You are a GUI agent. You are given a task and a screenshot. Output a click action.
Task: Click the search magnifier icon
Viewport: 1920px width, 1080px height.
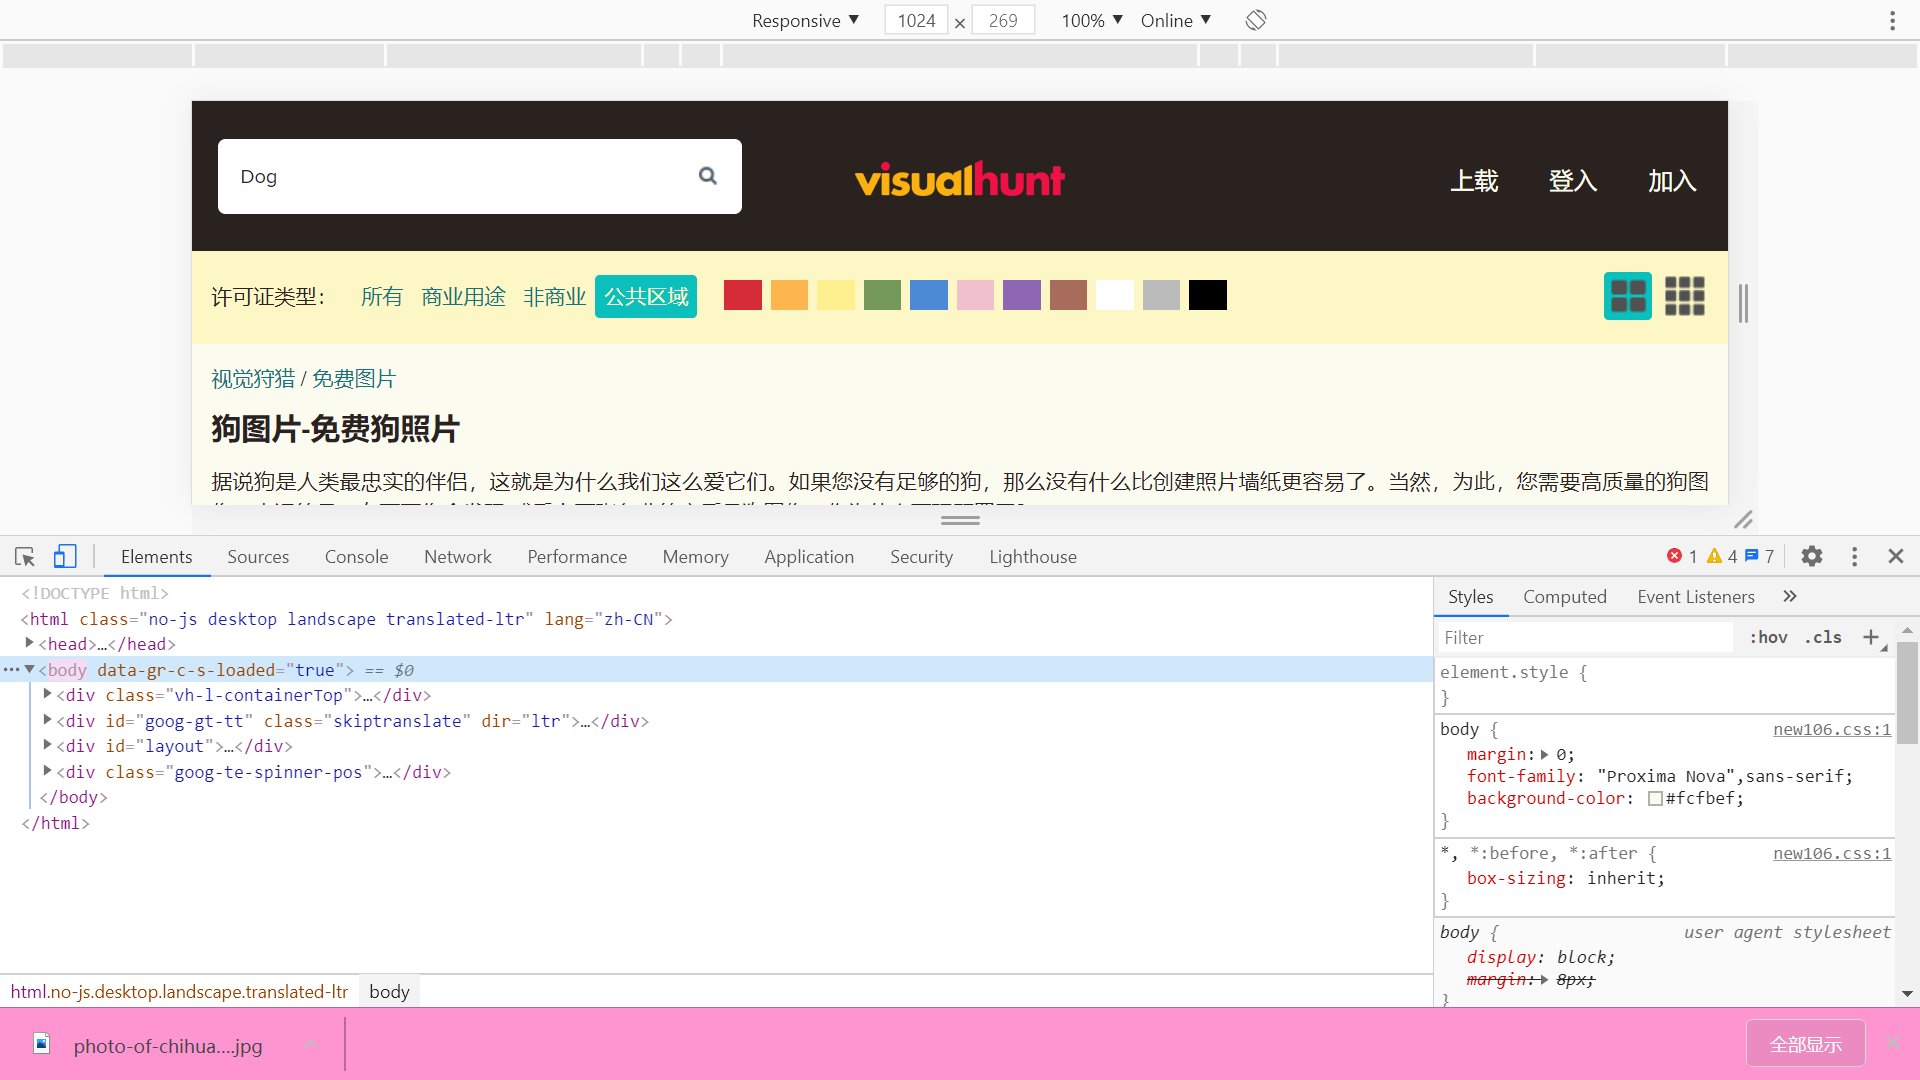click(707, 175)
